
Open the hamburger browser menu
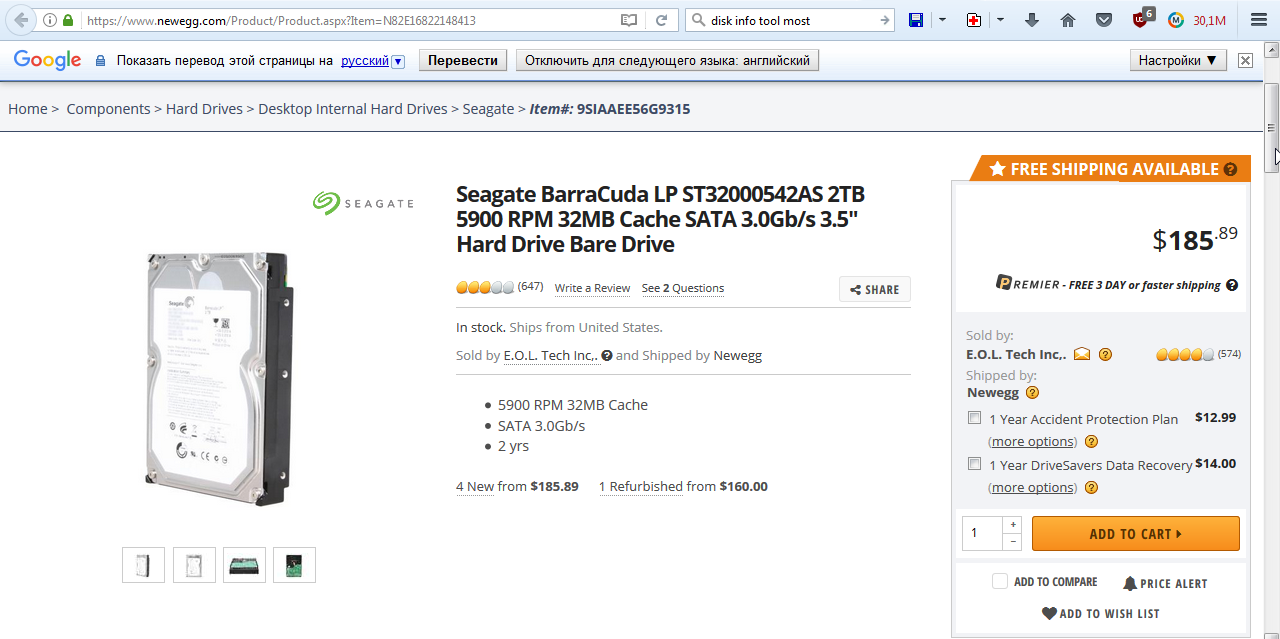coord(1258,20)
